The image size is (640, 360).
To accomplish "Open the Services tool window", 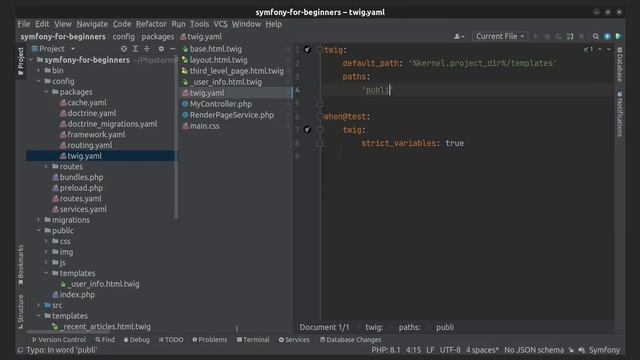I will (294, 340).
